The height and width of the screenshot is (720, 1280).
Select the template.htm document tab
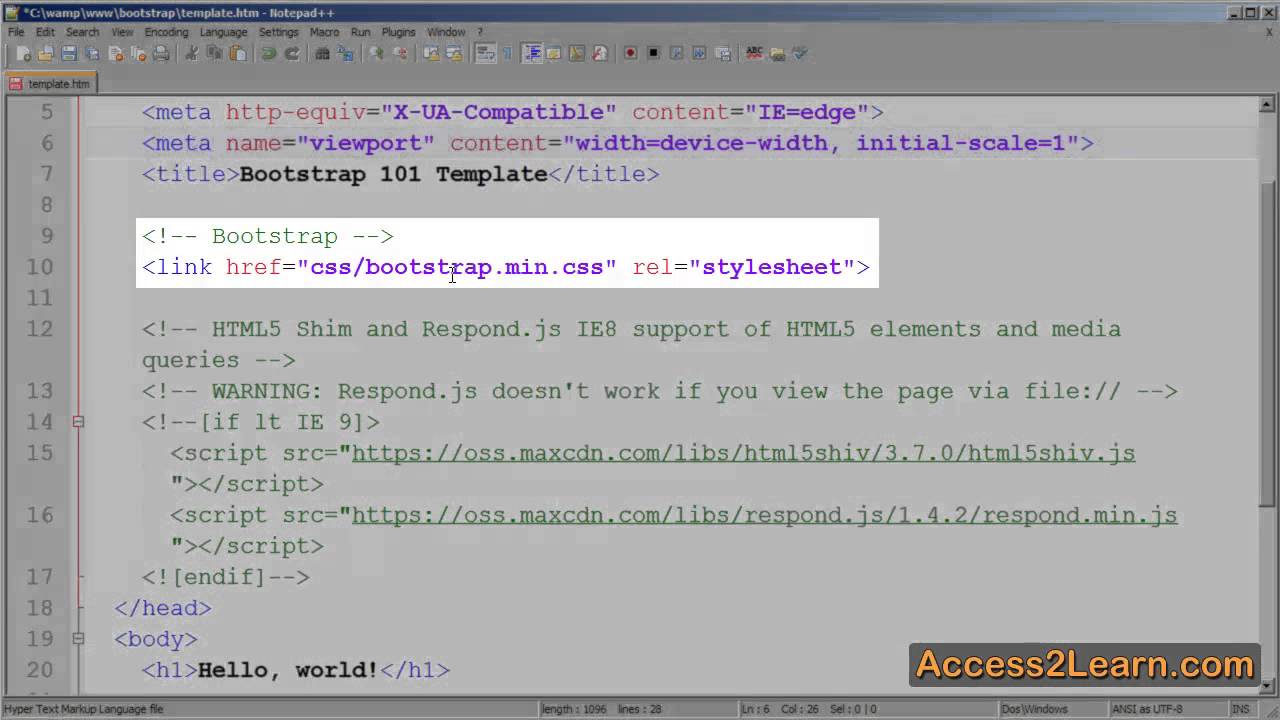point(51,84)
